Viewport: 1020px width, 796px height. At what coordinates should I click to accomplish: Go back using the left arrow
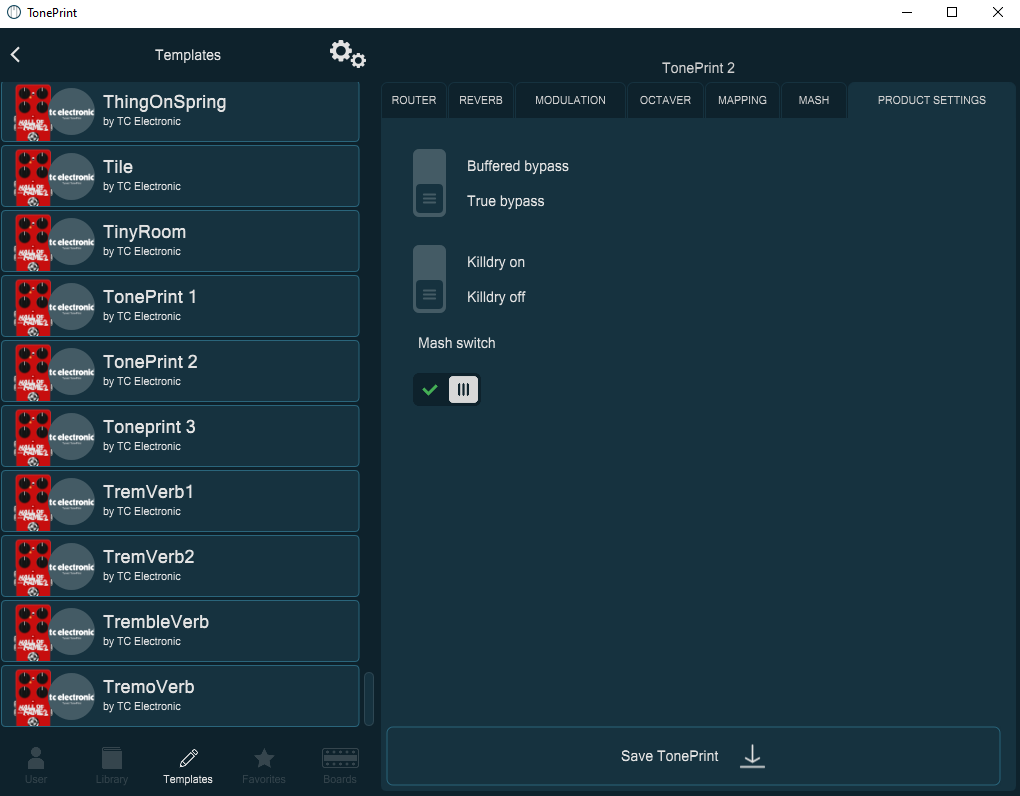[x=16, y=55]
